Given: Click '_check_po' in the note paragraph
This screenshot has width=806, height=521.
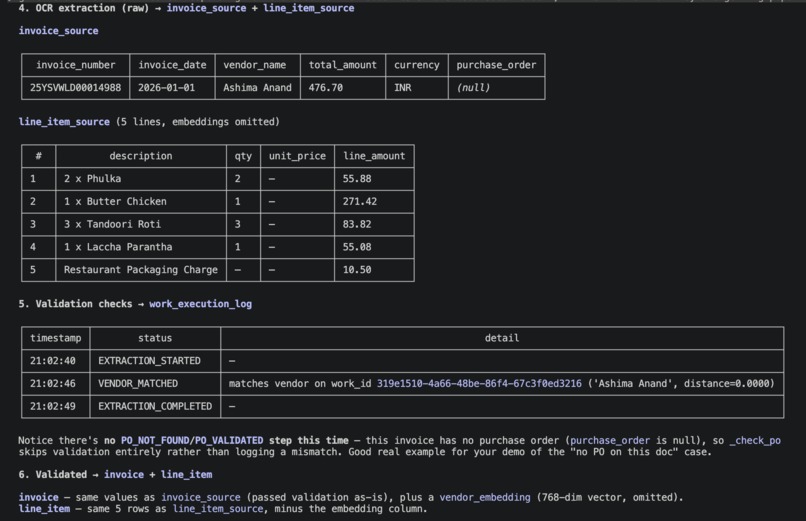Looking at the screenshot, I should point(755,440).
